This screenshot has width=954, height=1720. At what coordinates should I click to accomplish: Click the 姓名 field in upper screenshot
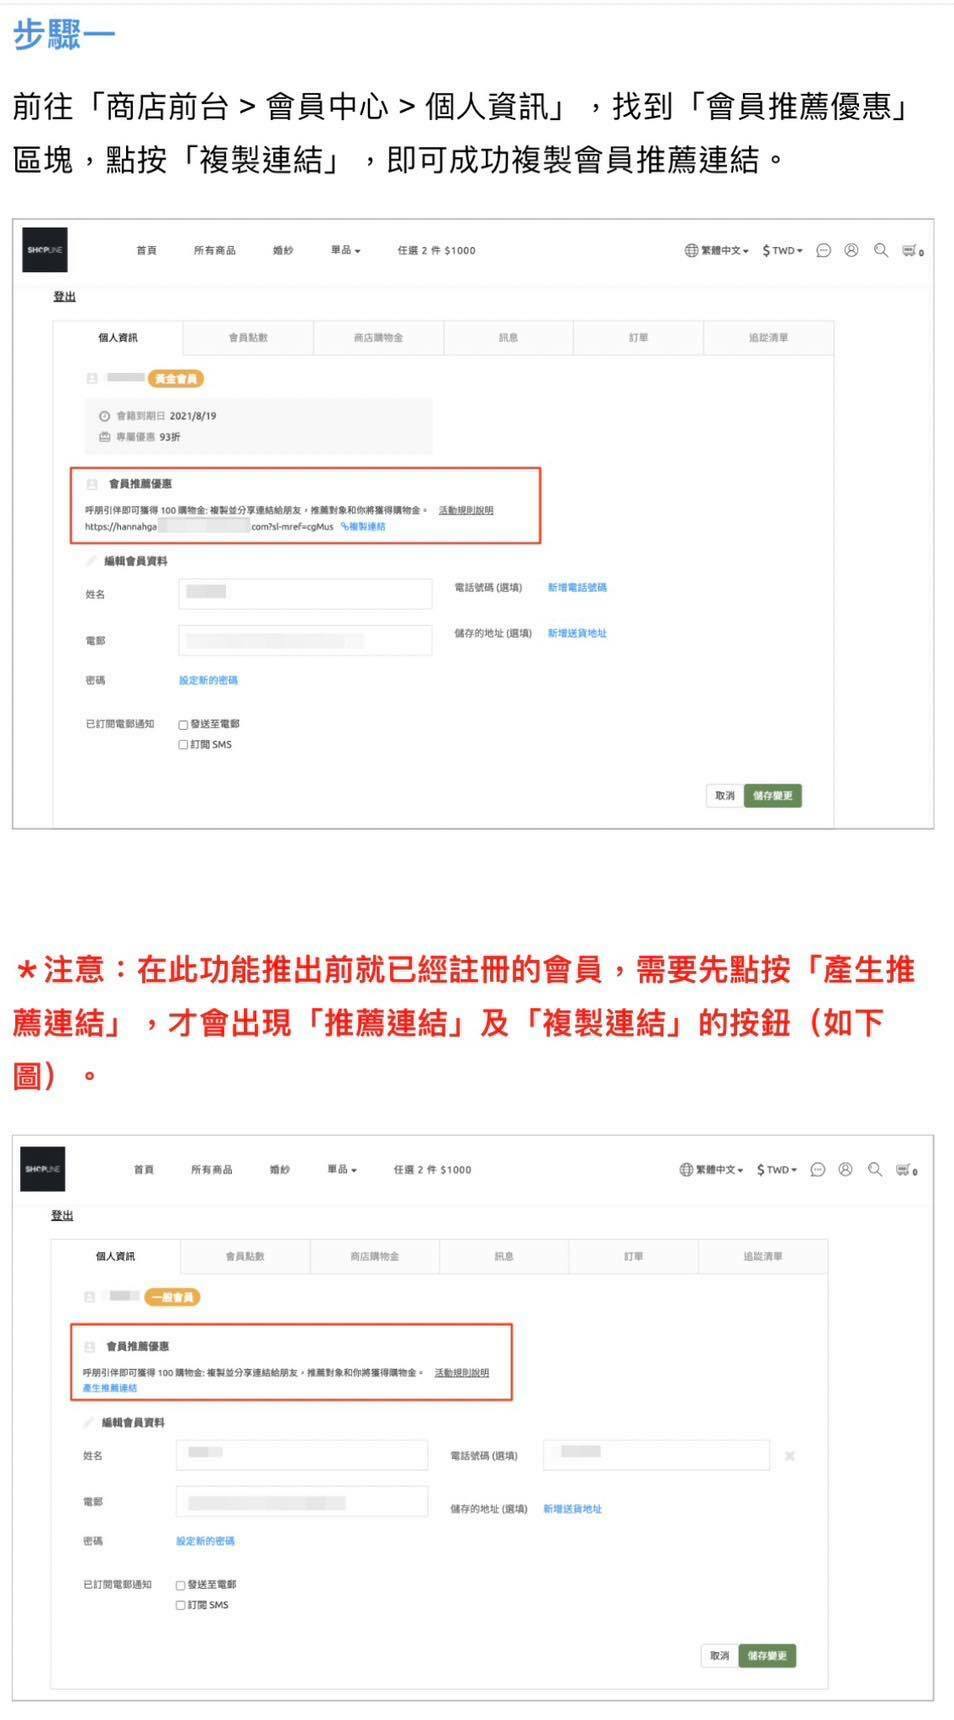[305, 594]
